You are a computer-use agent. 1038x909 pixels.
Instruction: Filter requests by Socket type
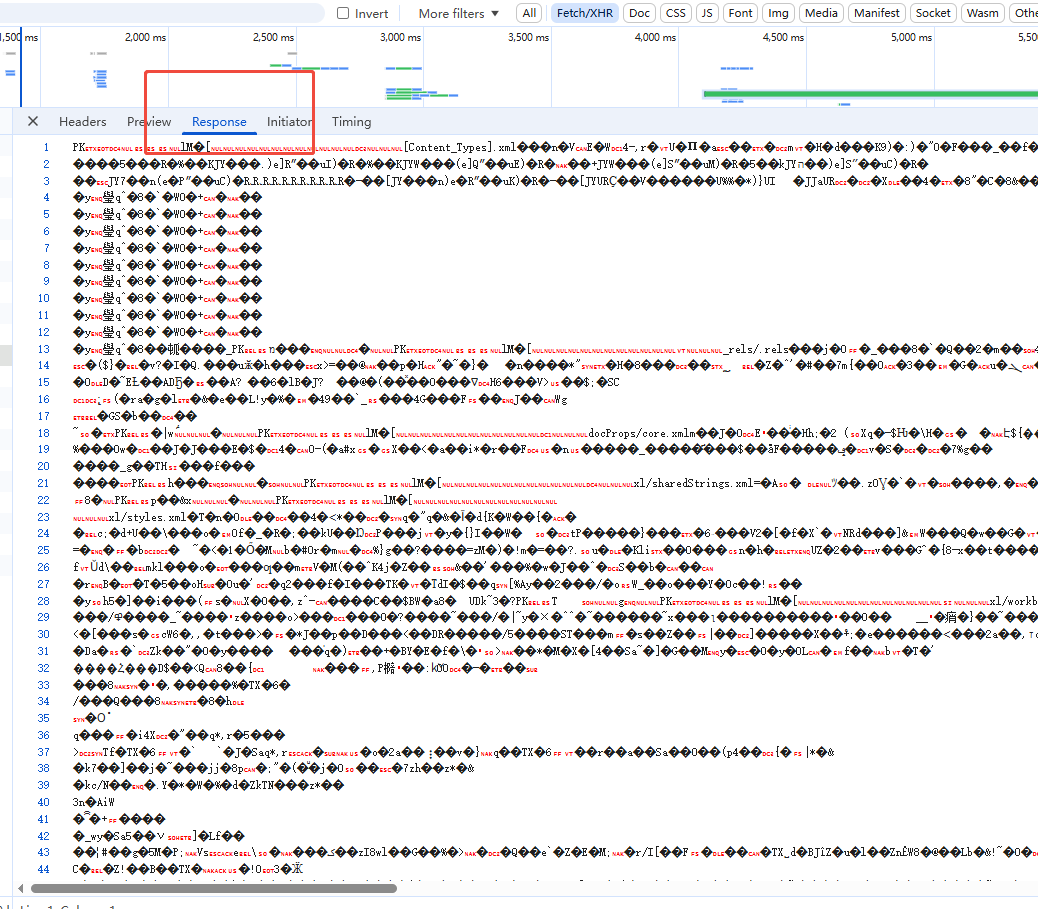(933, 13)
